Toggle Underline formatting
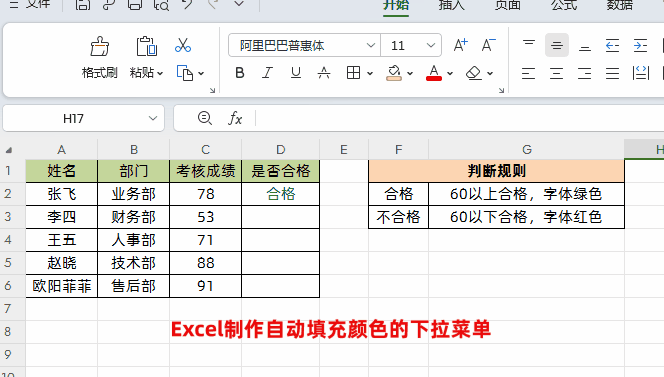Image resolution: width=664 pixels, height=377 pixels. pos(296,73)
